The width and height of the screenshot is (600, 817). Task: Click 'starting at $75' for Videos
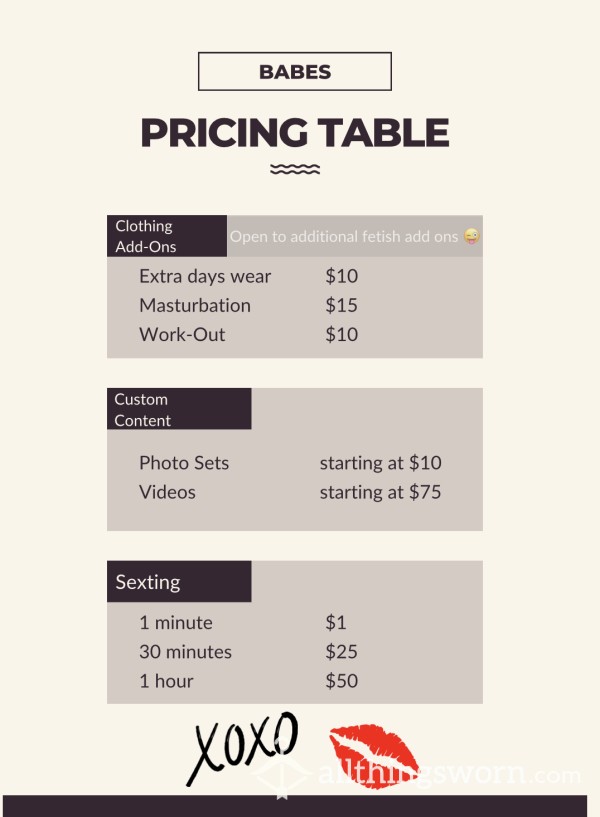point(380,492)
